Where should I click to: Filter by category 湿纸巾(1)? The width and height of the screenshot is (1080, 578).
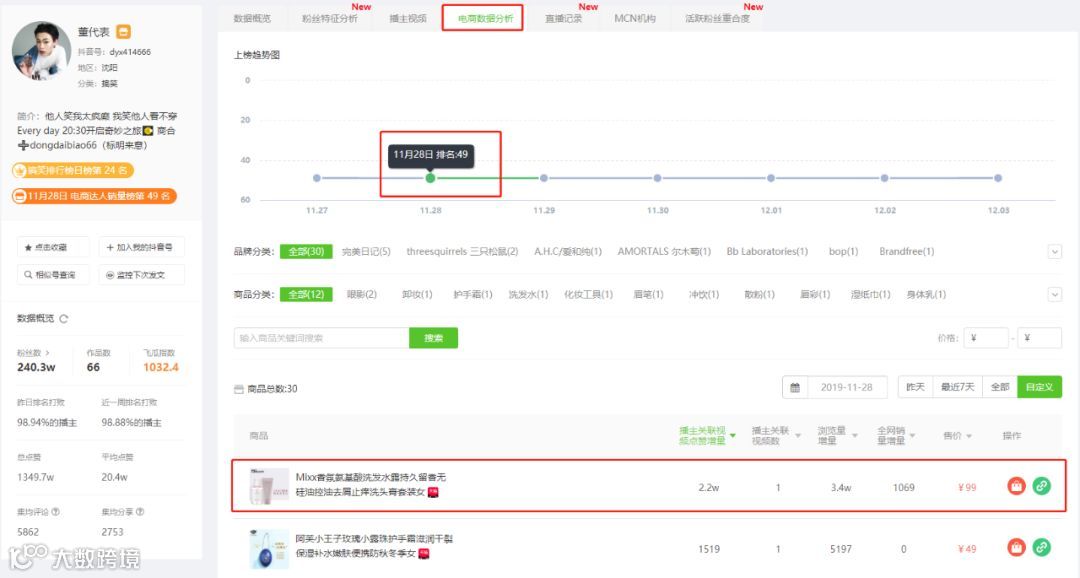point(870,294)
